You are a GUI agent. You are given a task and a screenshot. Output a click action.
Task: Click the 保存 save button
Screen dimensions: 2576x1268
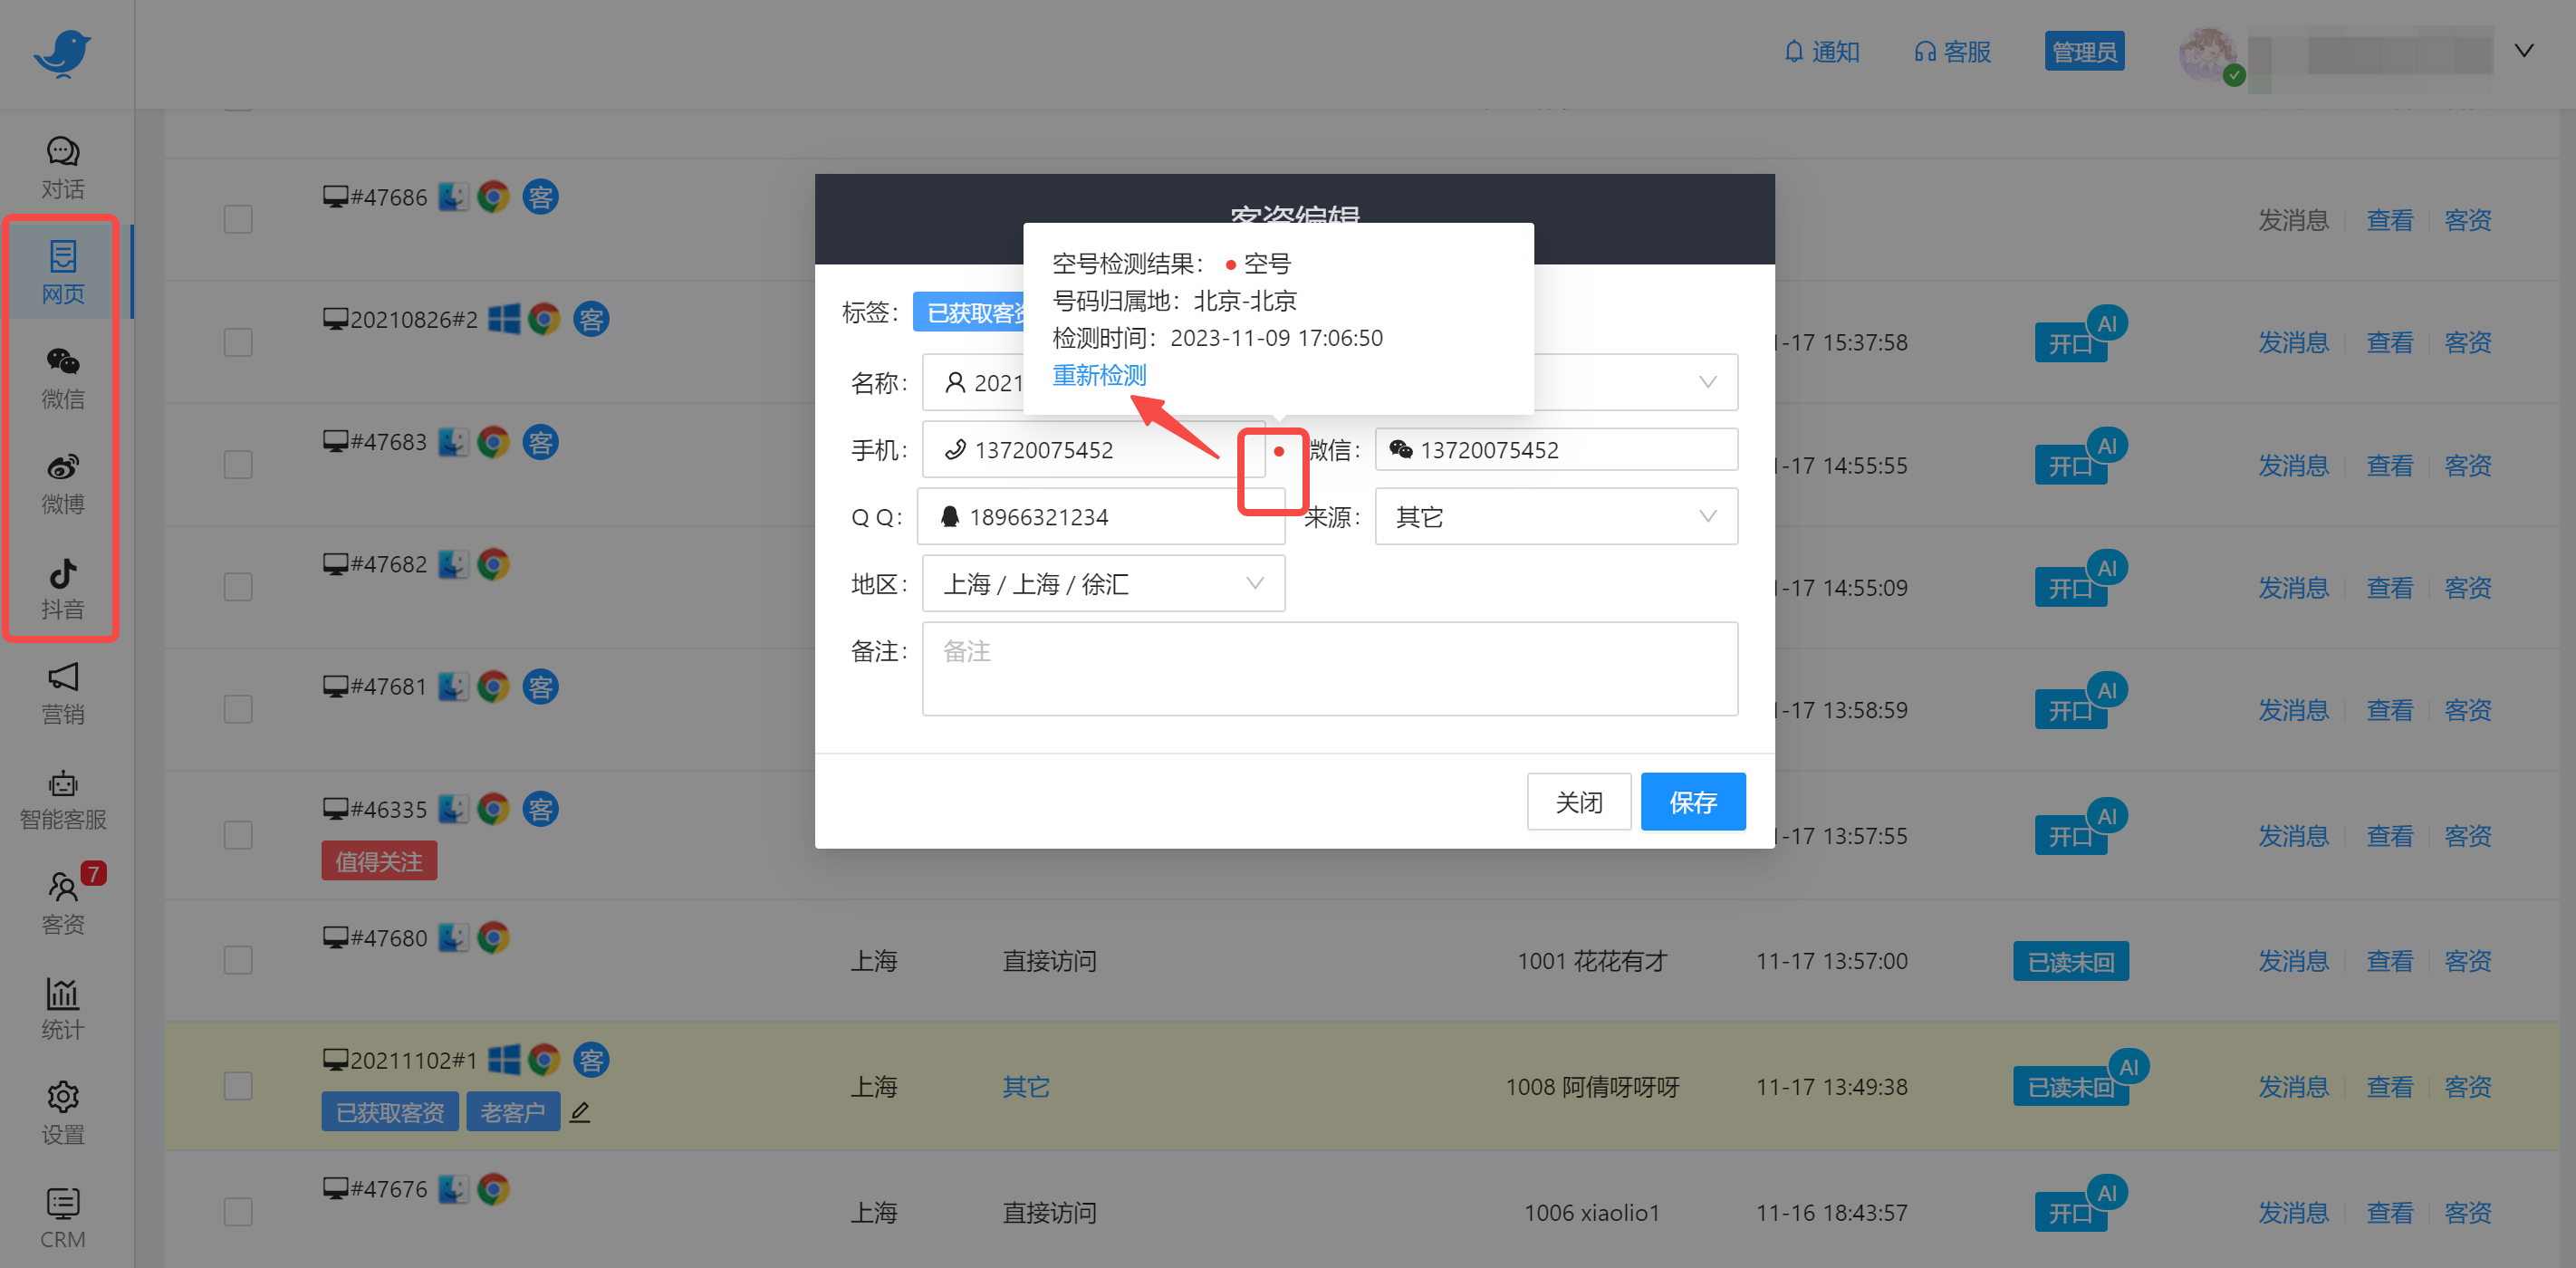1692,801
